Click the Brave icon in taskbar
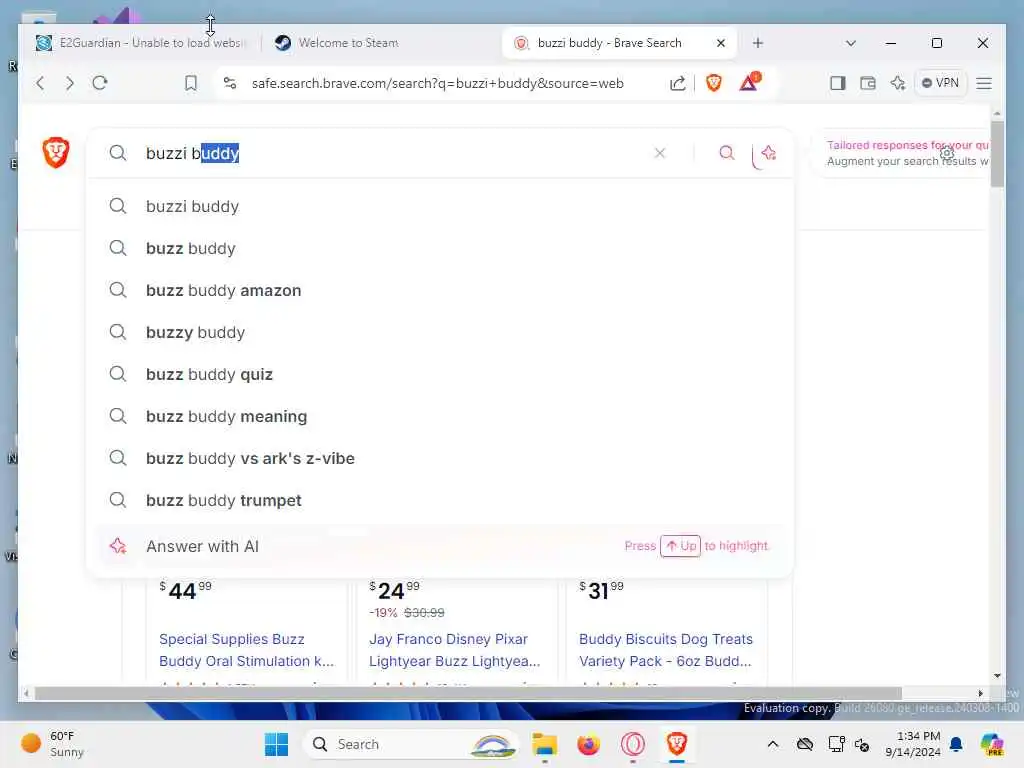This screenshot has height=768, width=1024. (677, 744)
